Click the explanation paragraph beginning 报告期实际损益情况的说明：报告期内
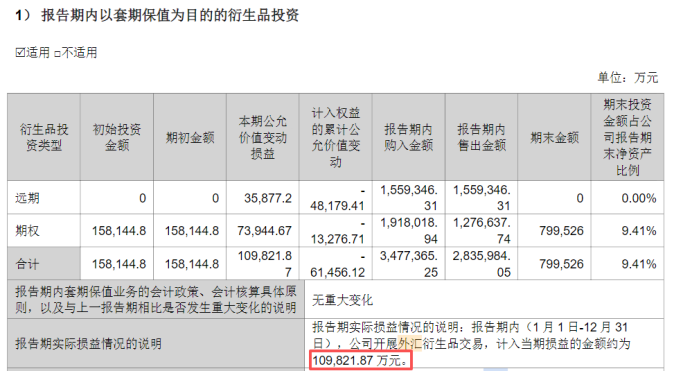 coord(470,344)
